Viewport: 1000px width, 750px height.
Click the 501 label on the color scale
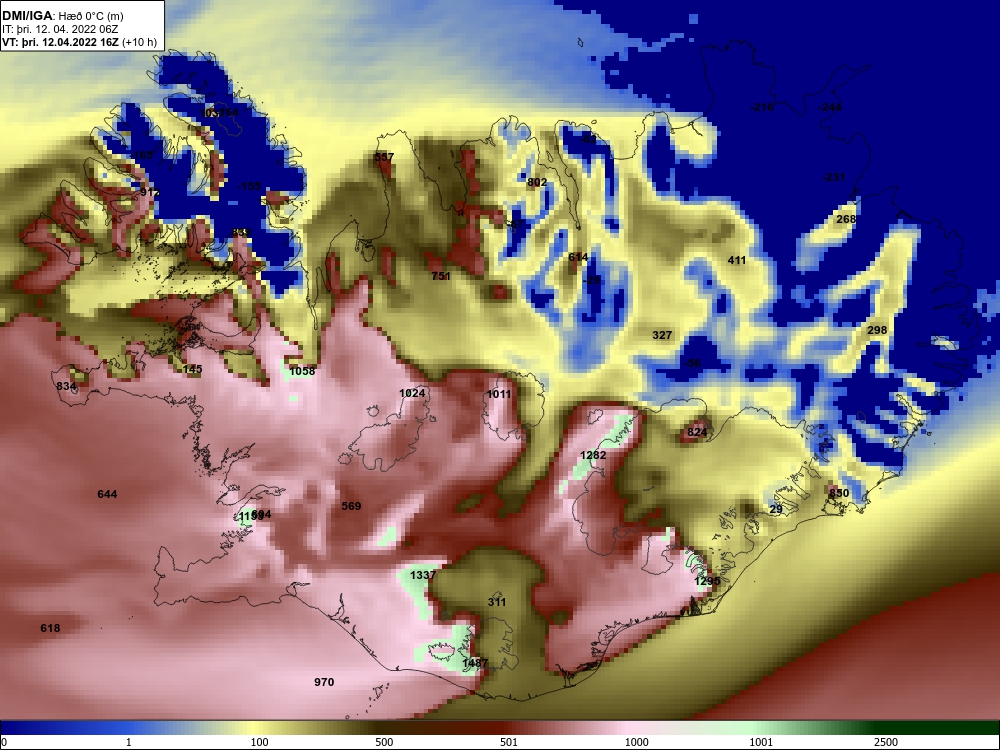tap(508, 742)
